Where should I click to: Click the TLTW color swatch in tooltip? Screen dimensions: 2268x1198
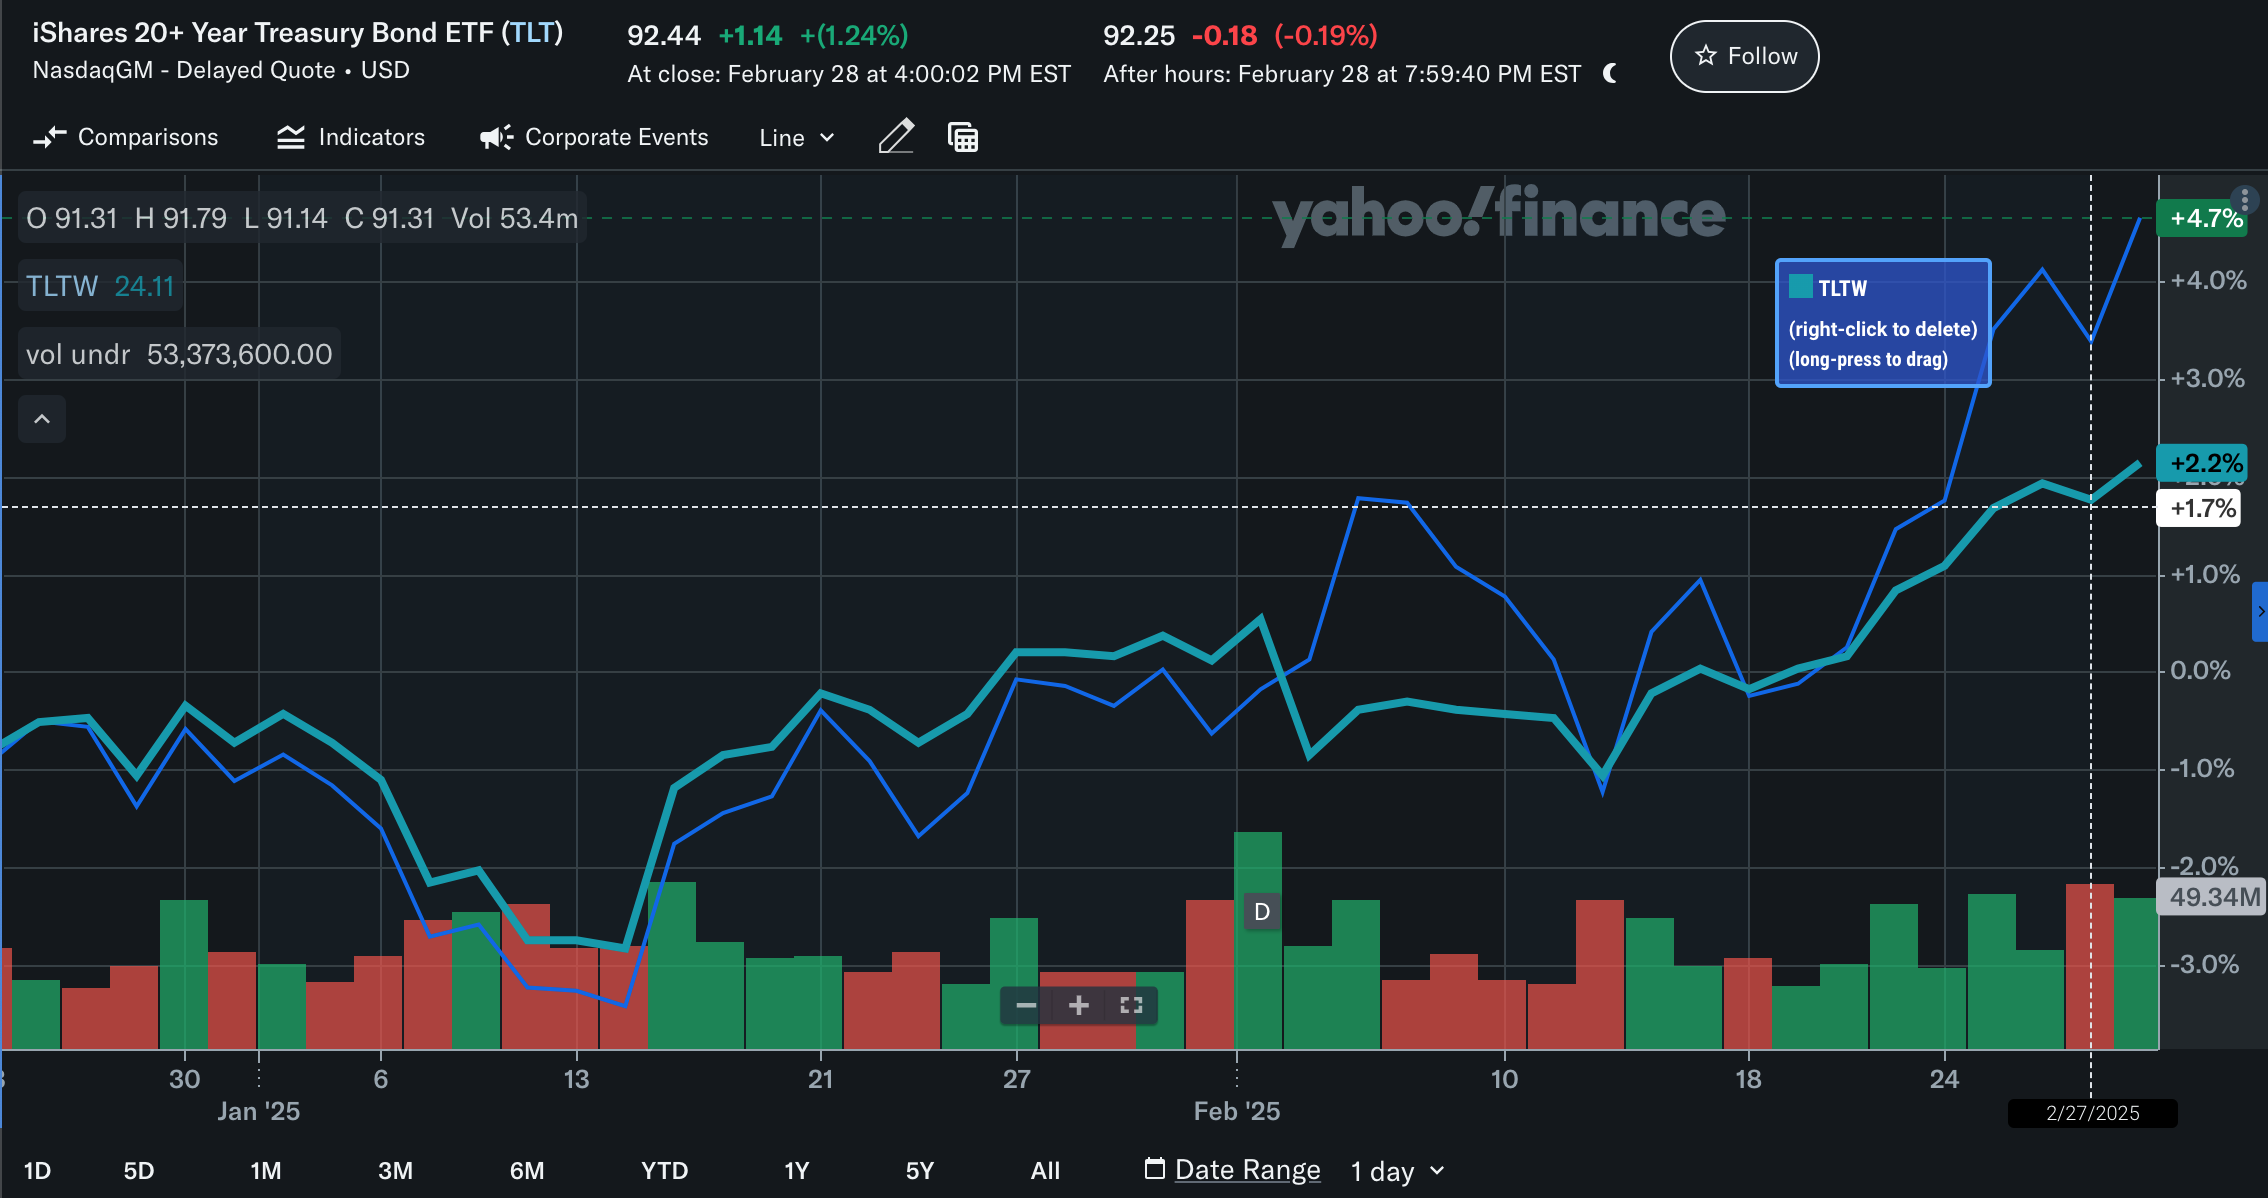[x=1800, y=287]
